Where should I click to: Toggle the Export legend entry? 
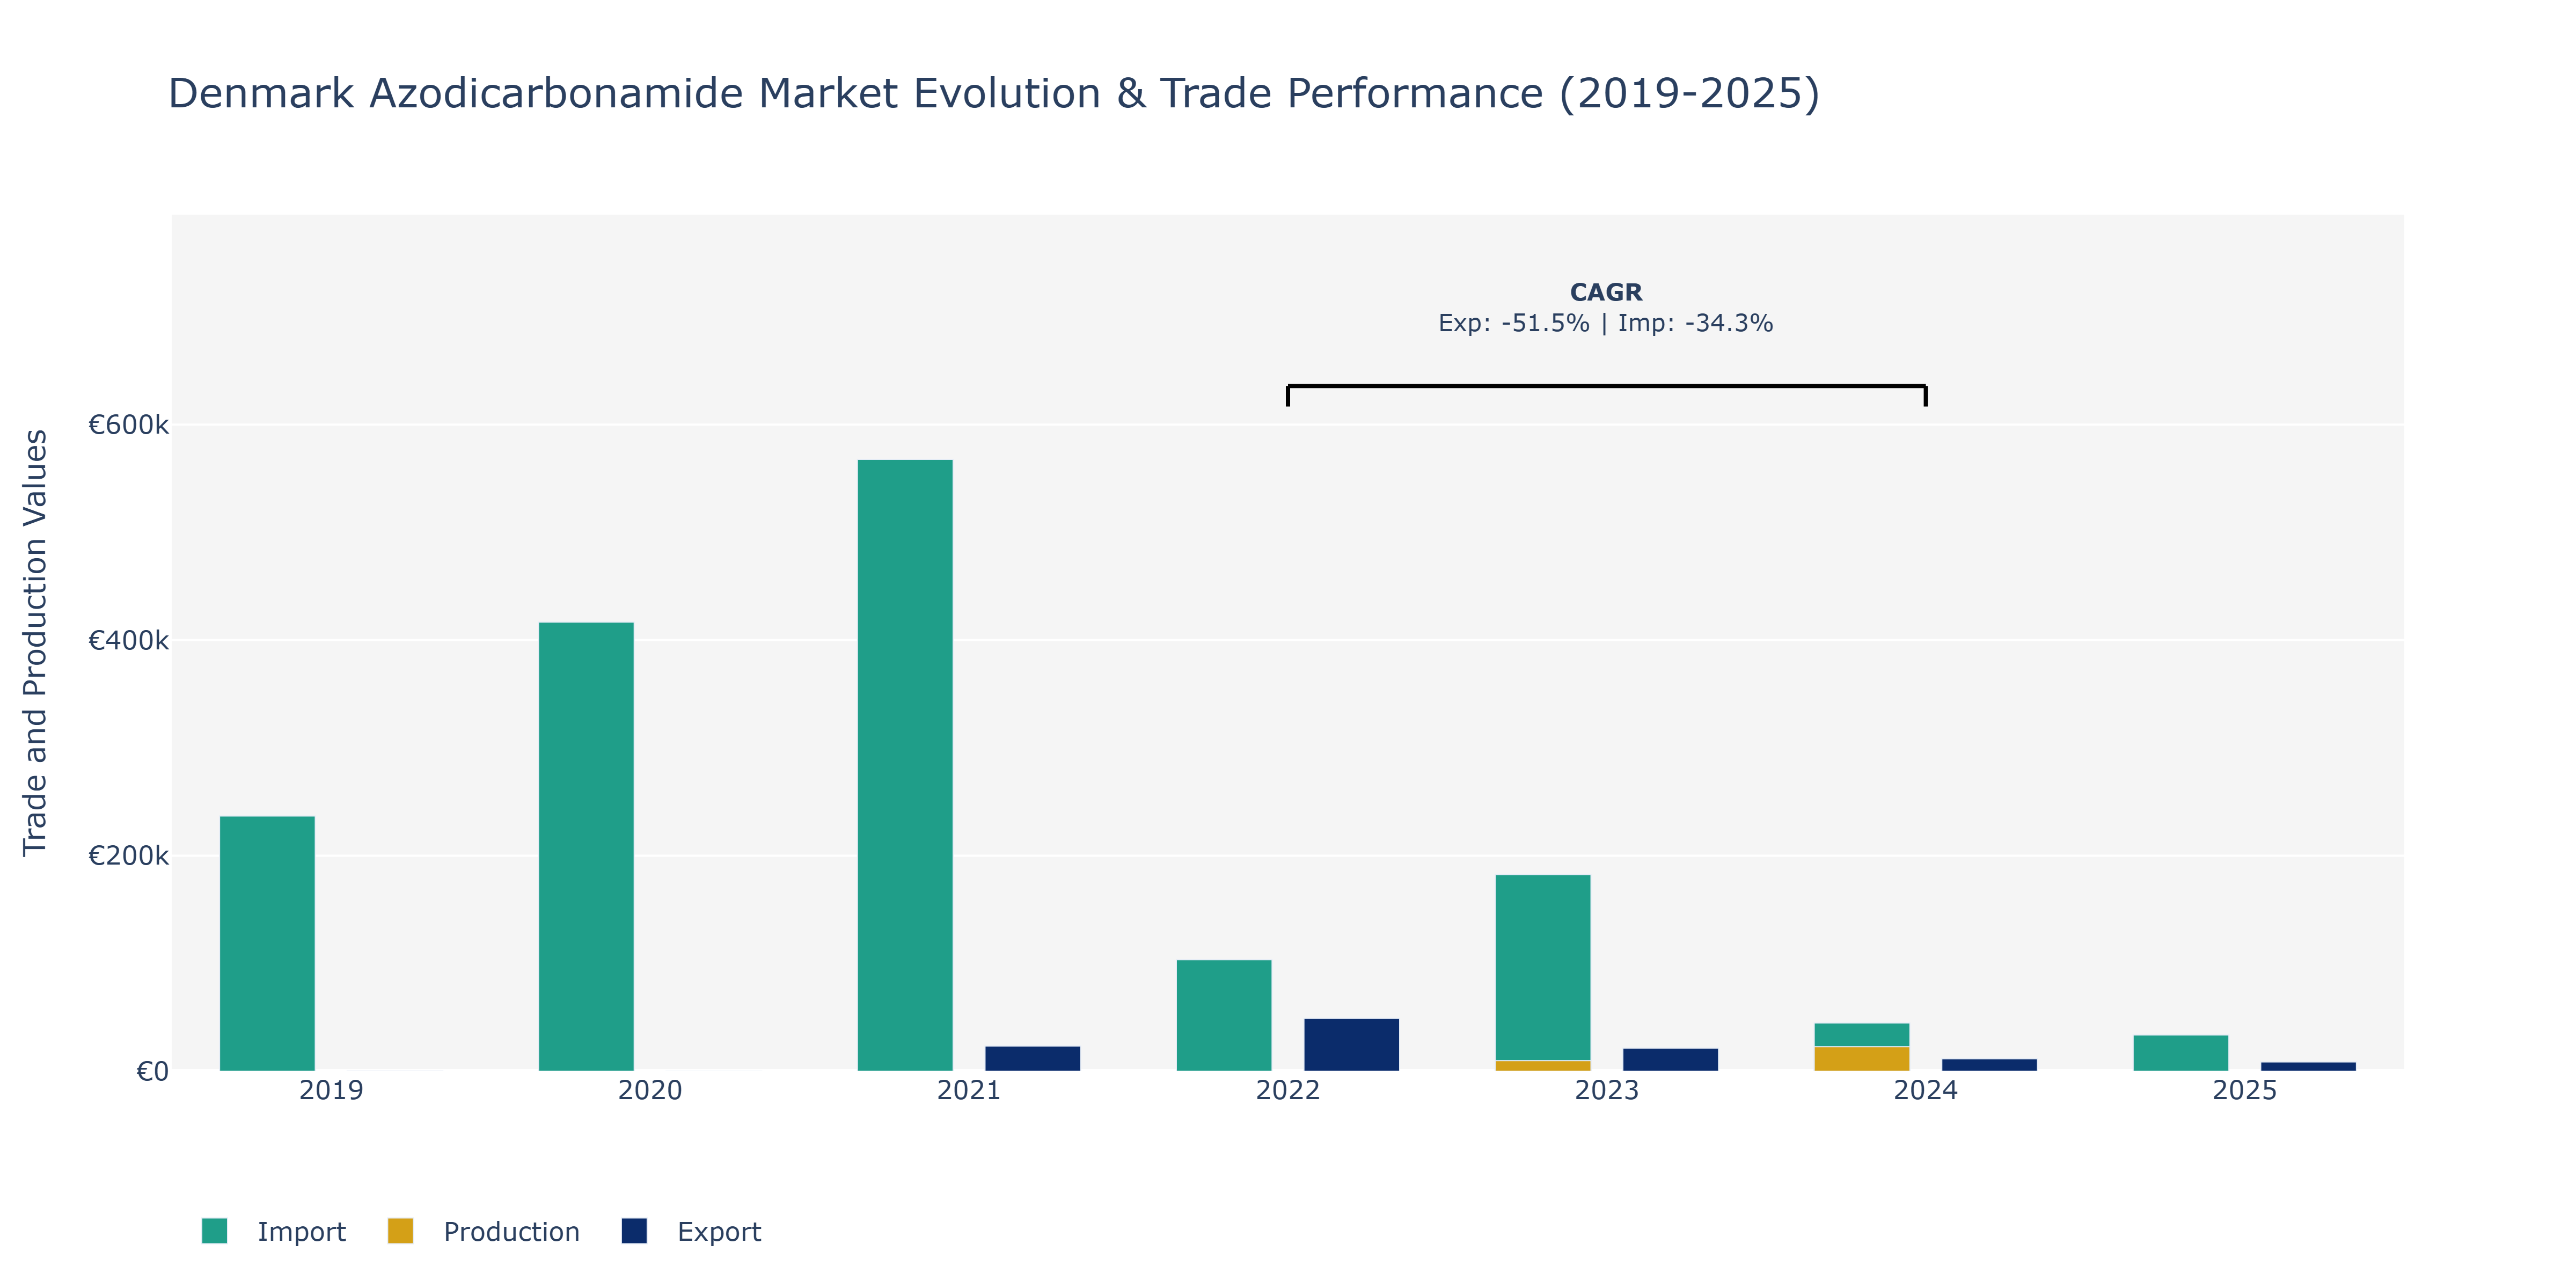pyautogui.click(x=691, y=1231)
